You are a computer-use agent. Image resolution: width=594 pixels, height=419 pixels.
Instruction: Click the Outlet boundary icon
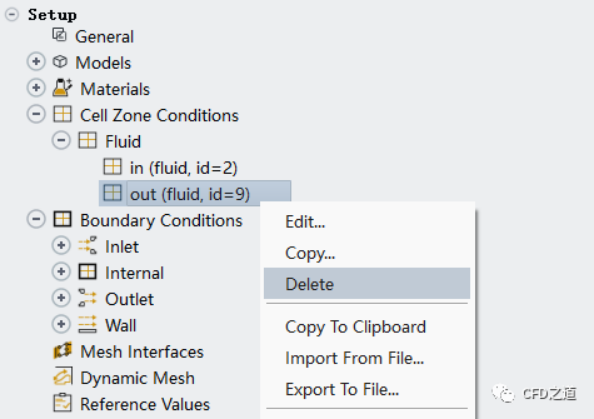click(x=88, y=298)
